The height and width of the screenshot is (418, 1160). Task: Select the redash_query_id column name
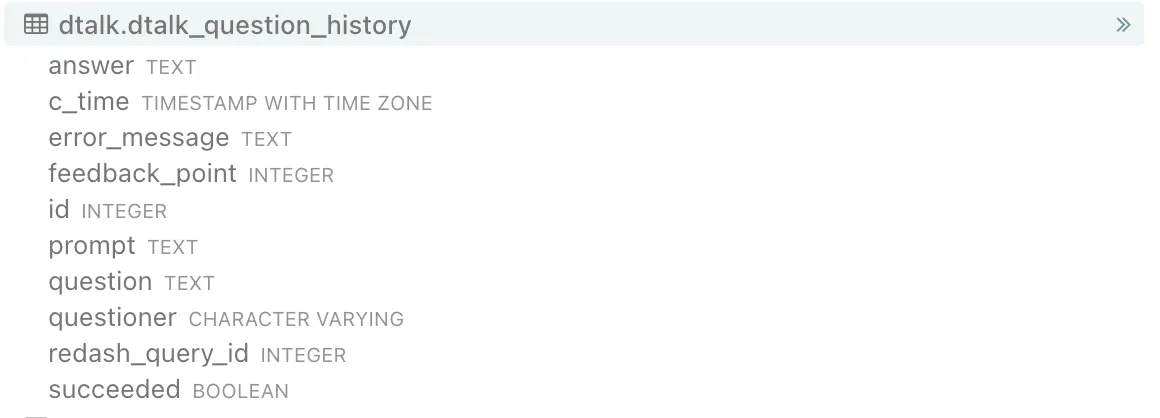[x=148, y=355]
